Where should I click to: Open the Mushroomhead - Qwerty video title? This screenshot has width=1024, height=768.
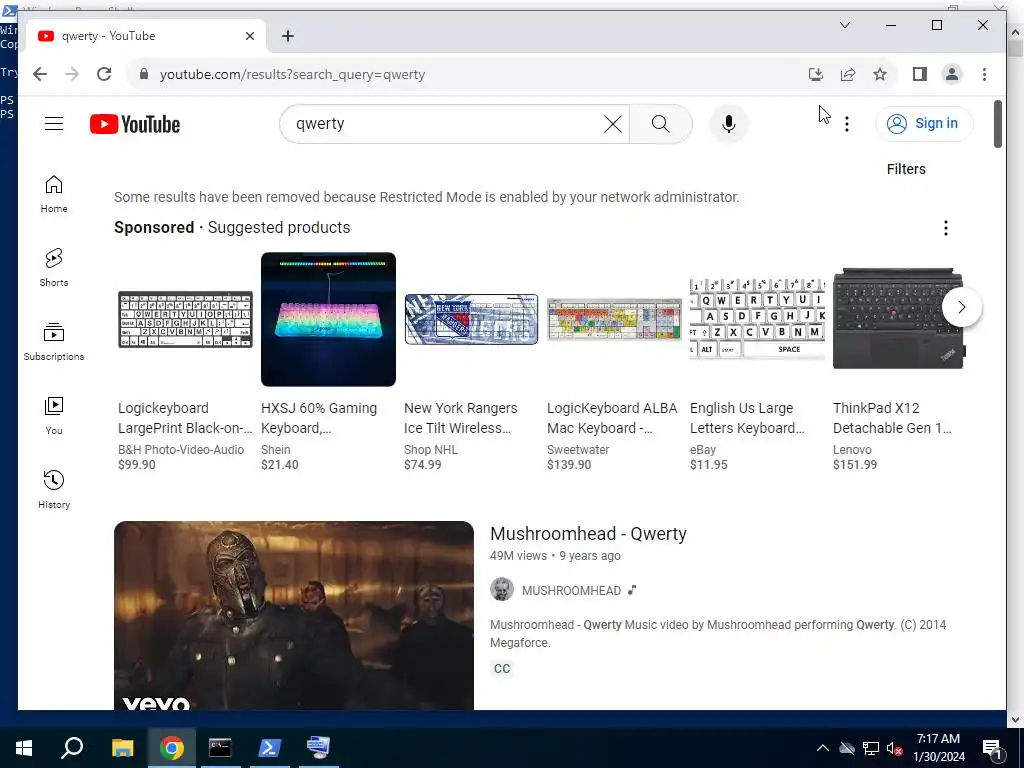(588, 534)
